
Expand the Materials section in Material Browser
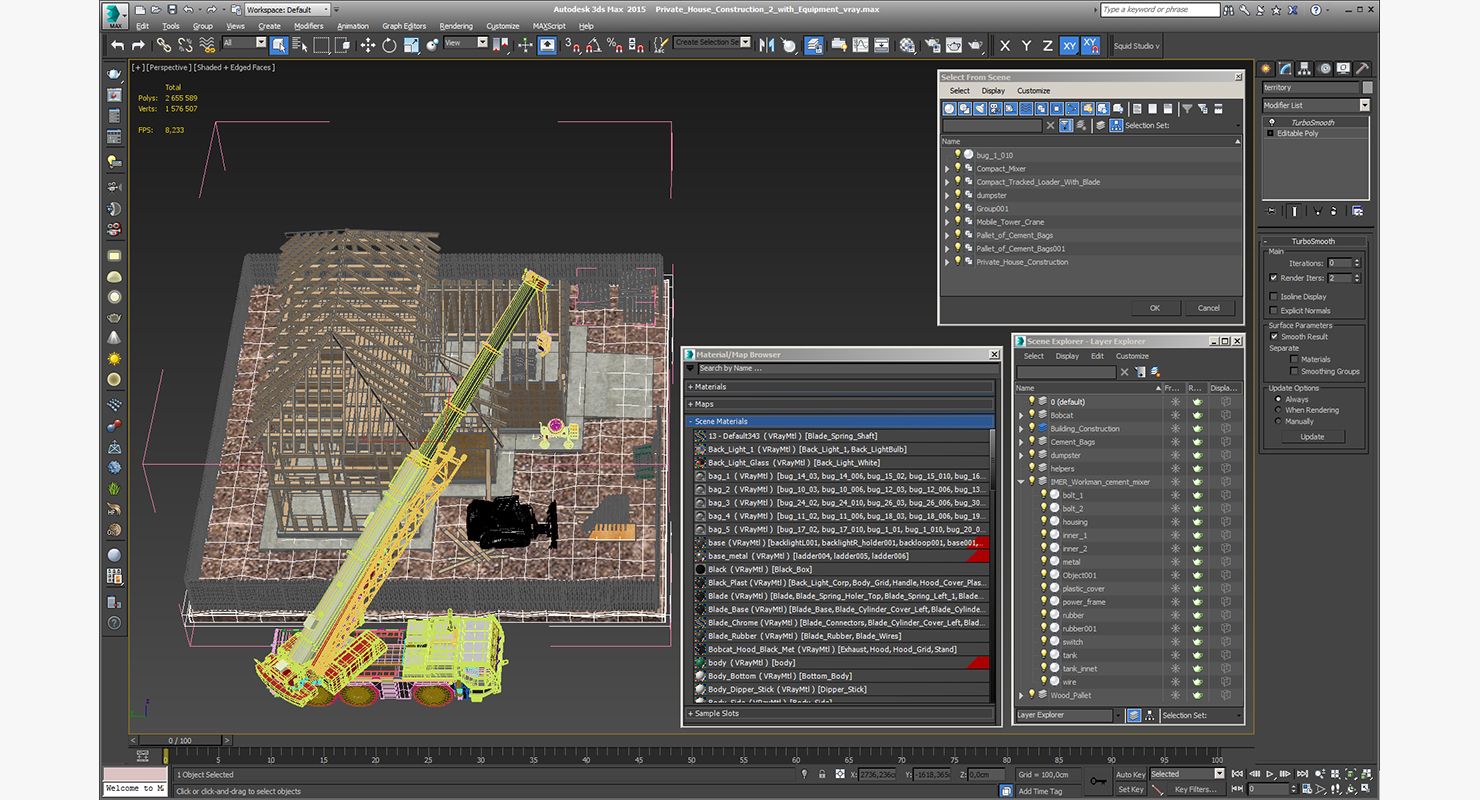coord(840,387)
